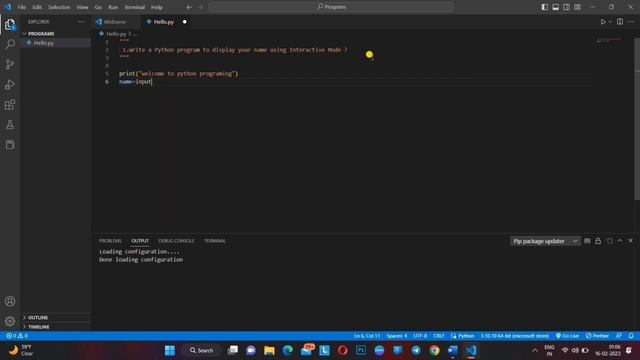Click the editor vertical scrollbar
Viewport: 640px width, 360px height.
(637, 118)
